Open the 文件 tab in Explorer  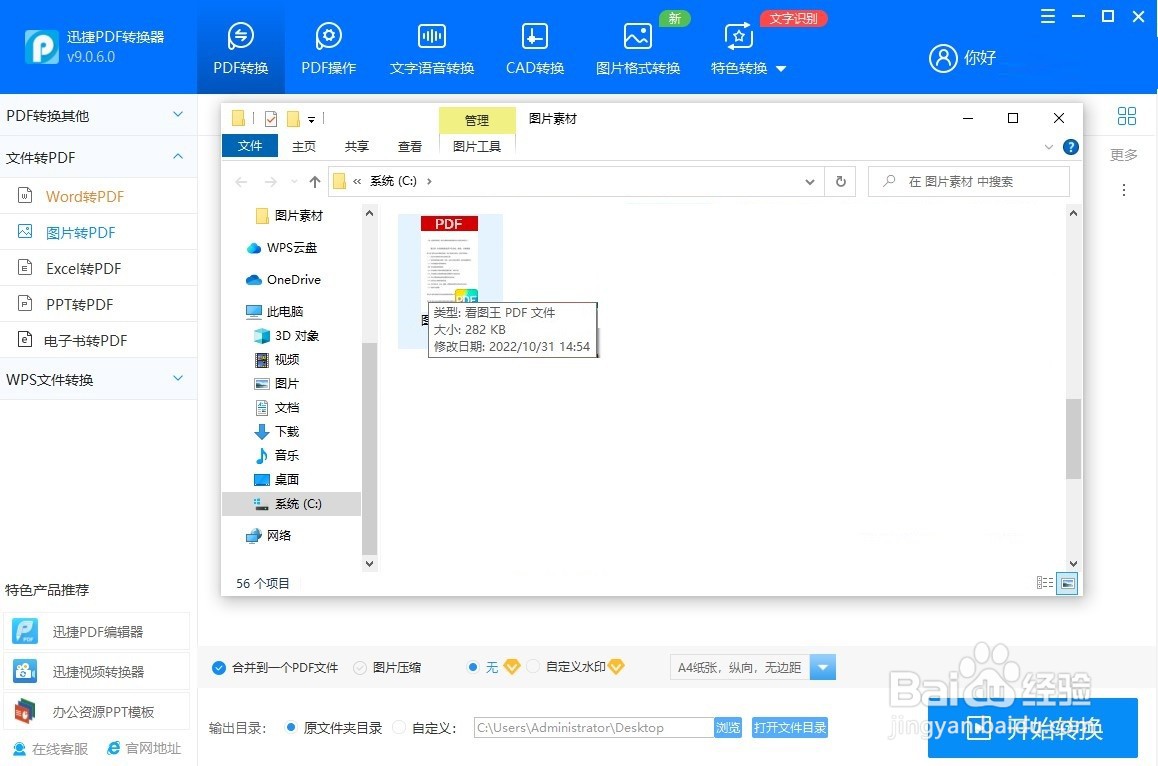pyautogui.click(x=250, y=146)
